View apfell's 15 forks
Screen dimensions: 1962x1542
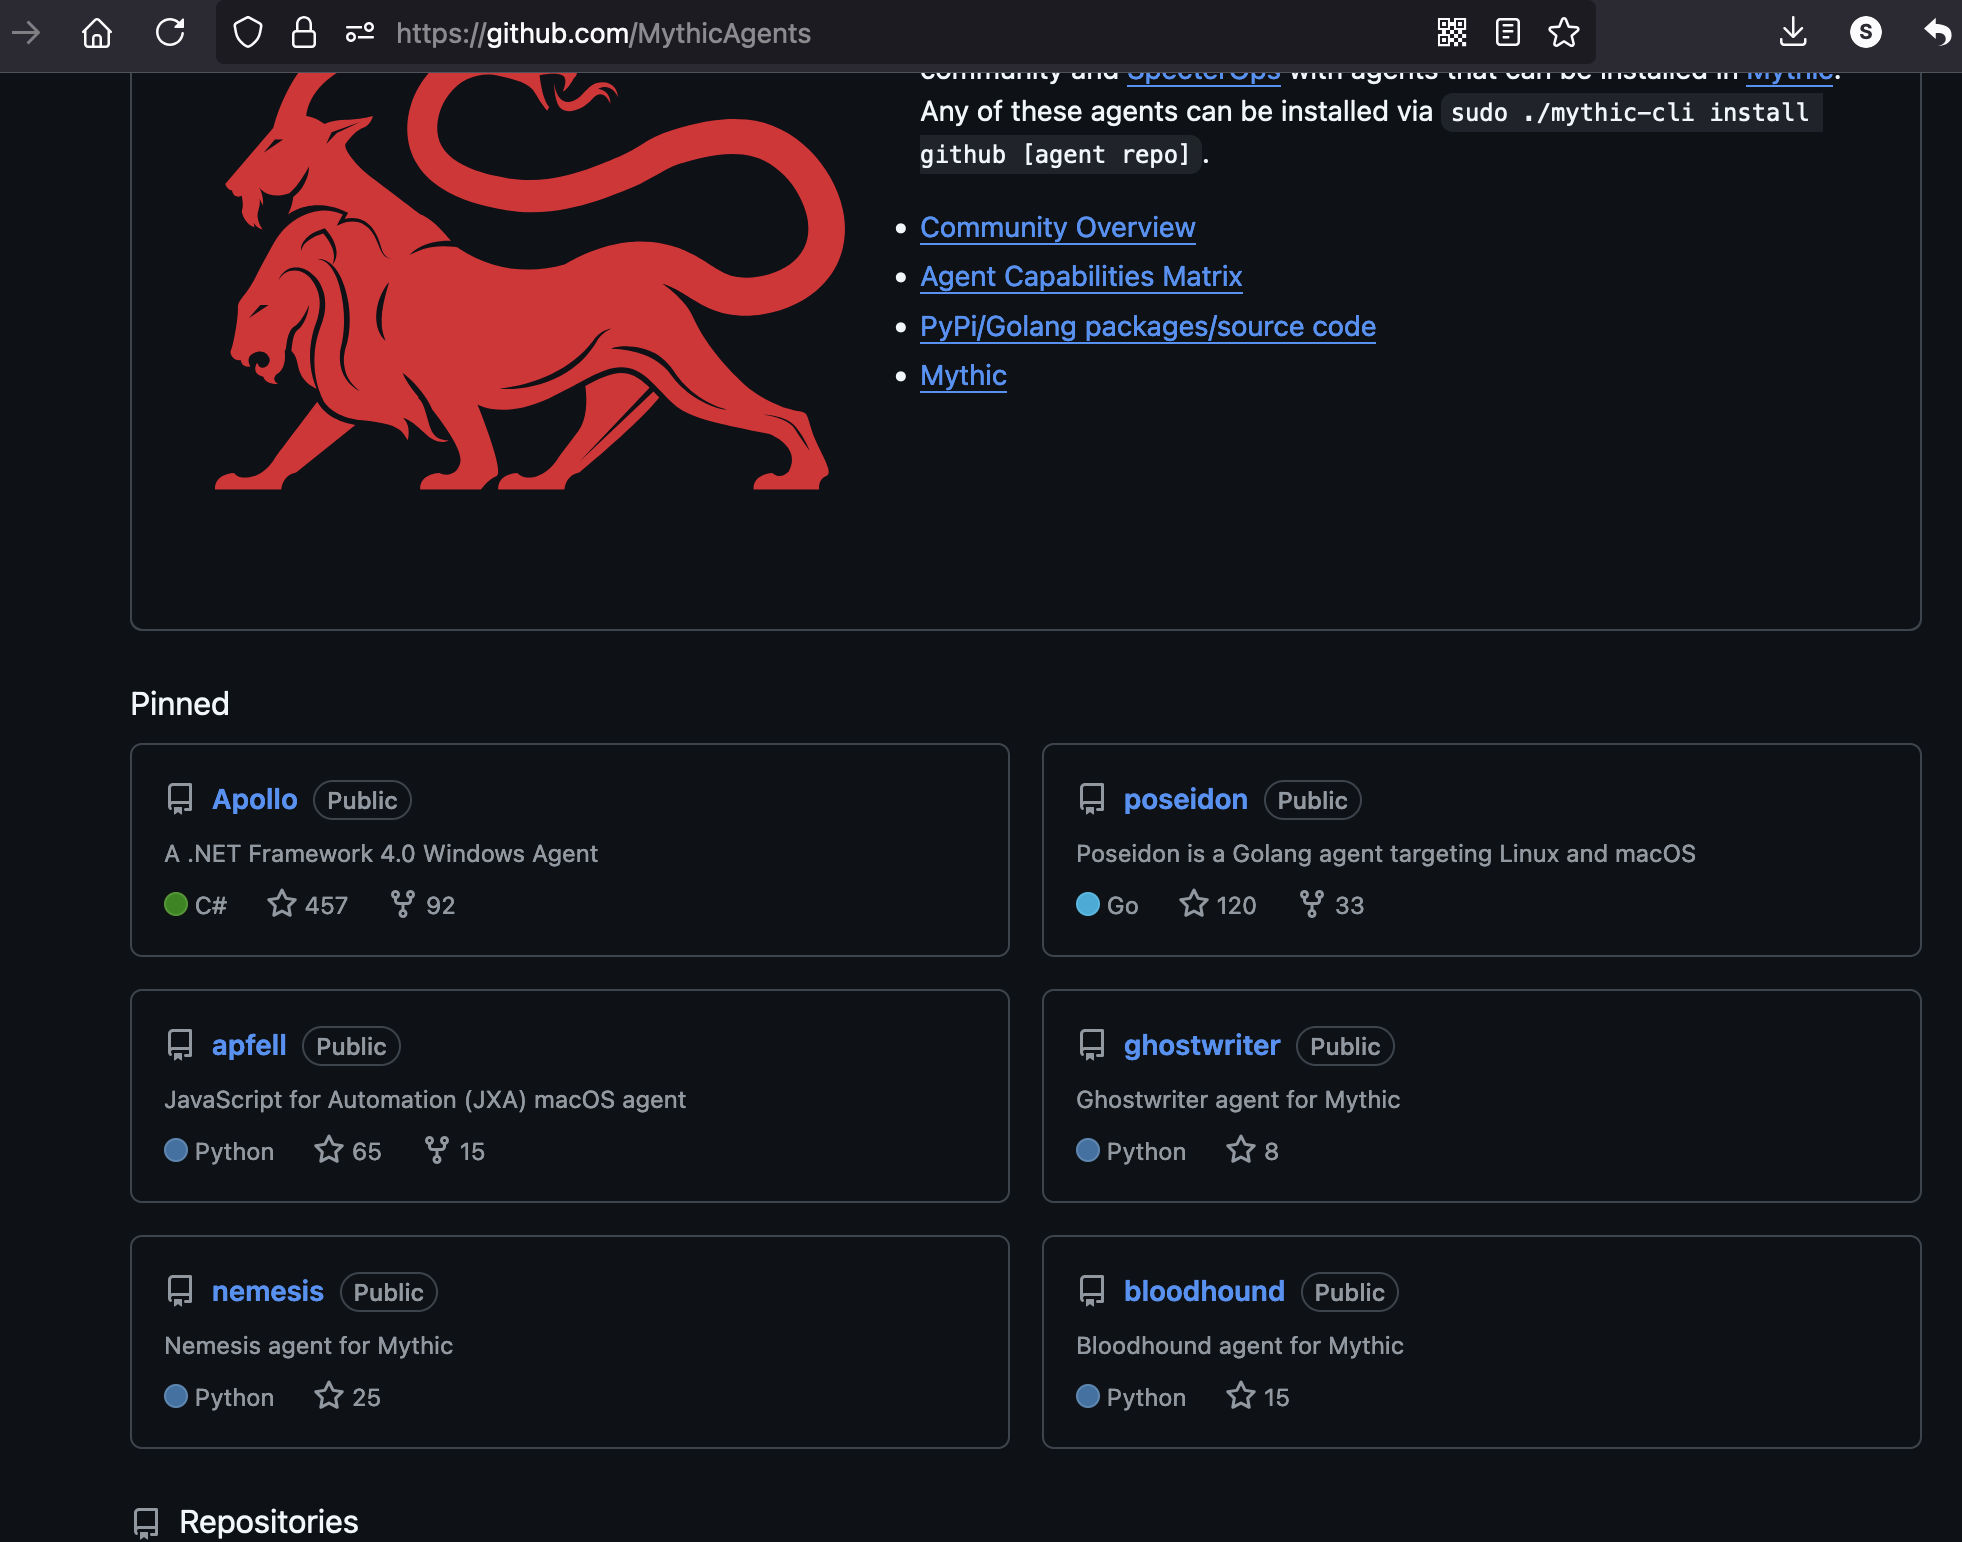[455, 1151]
